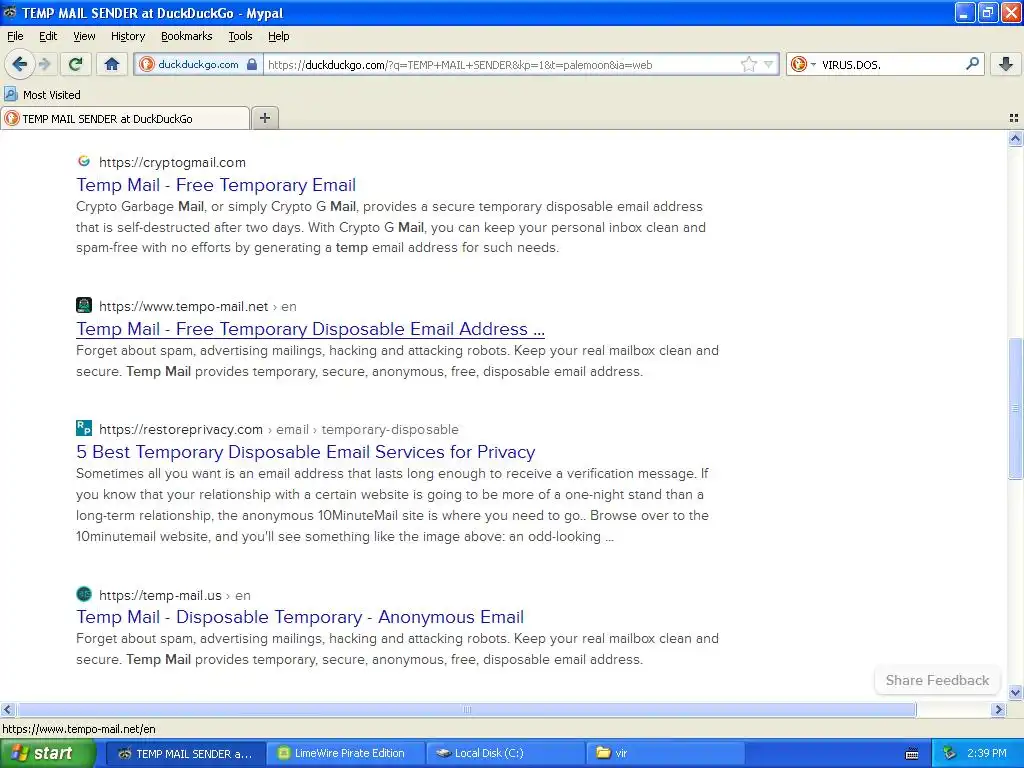Select the TEMP MAIL SENDER at DuckDuckGo tab
Viewport: 1024px width, 768px height.
click(x=125, y=118)
